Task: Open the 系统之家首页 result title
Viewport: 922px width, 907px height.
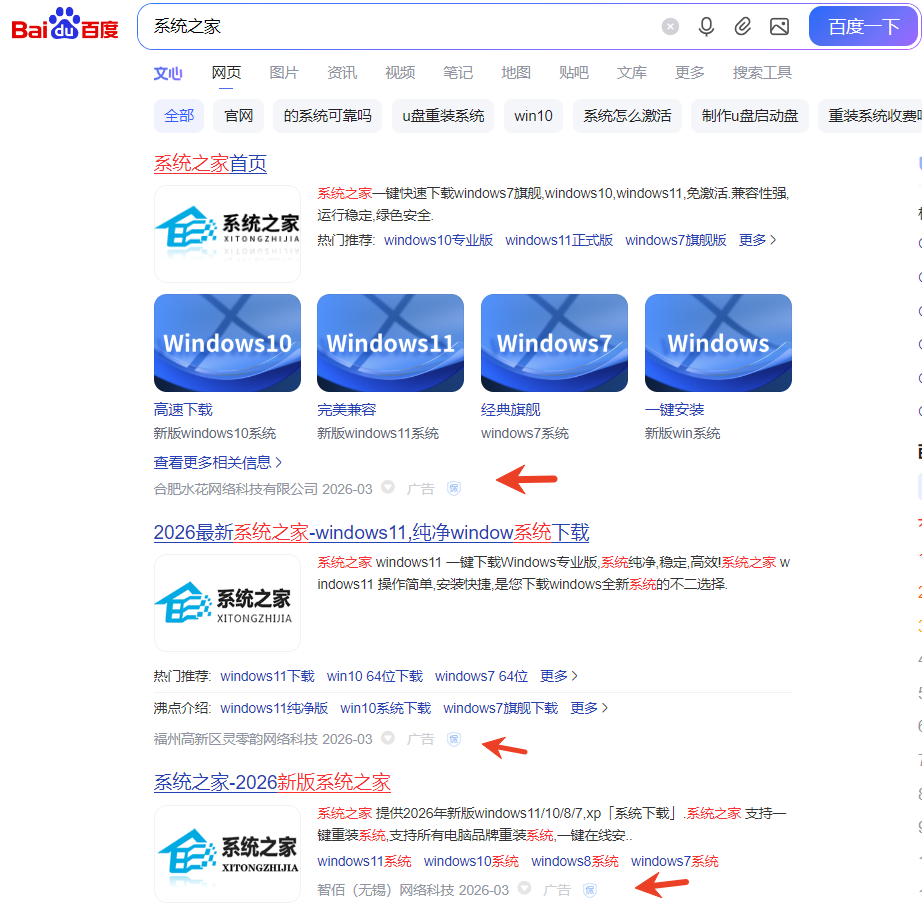Action: (x=210, y=164)
